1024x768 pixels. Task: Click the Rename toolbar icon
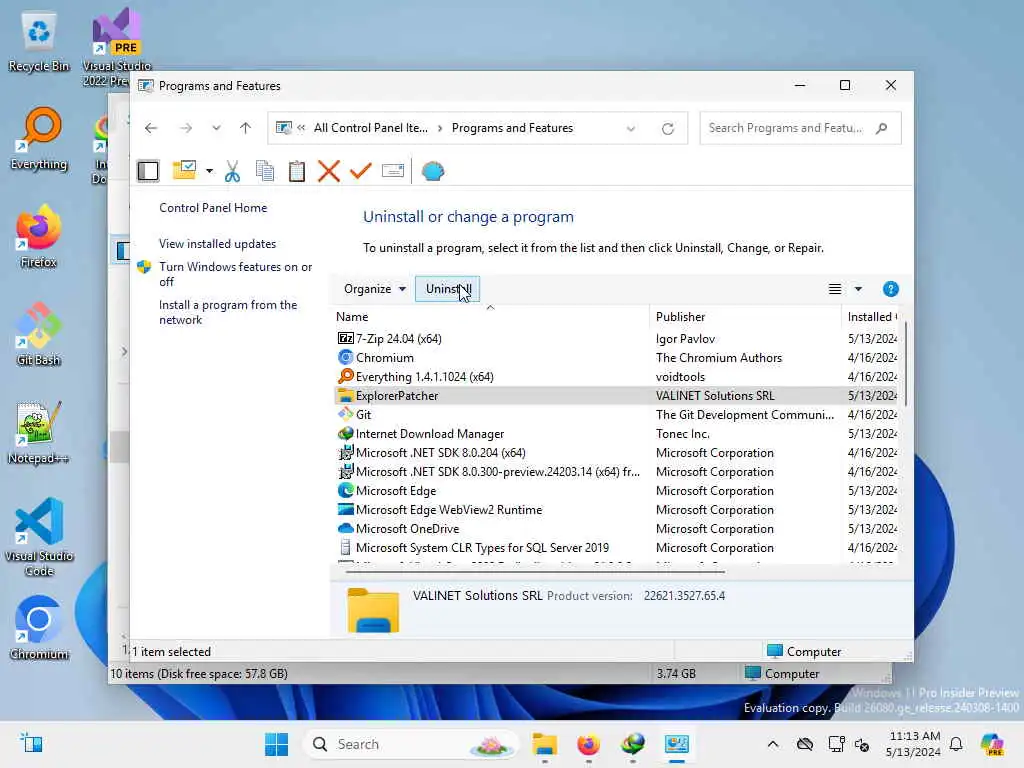tap(392, 171)
